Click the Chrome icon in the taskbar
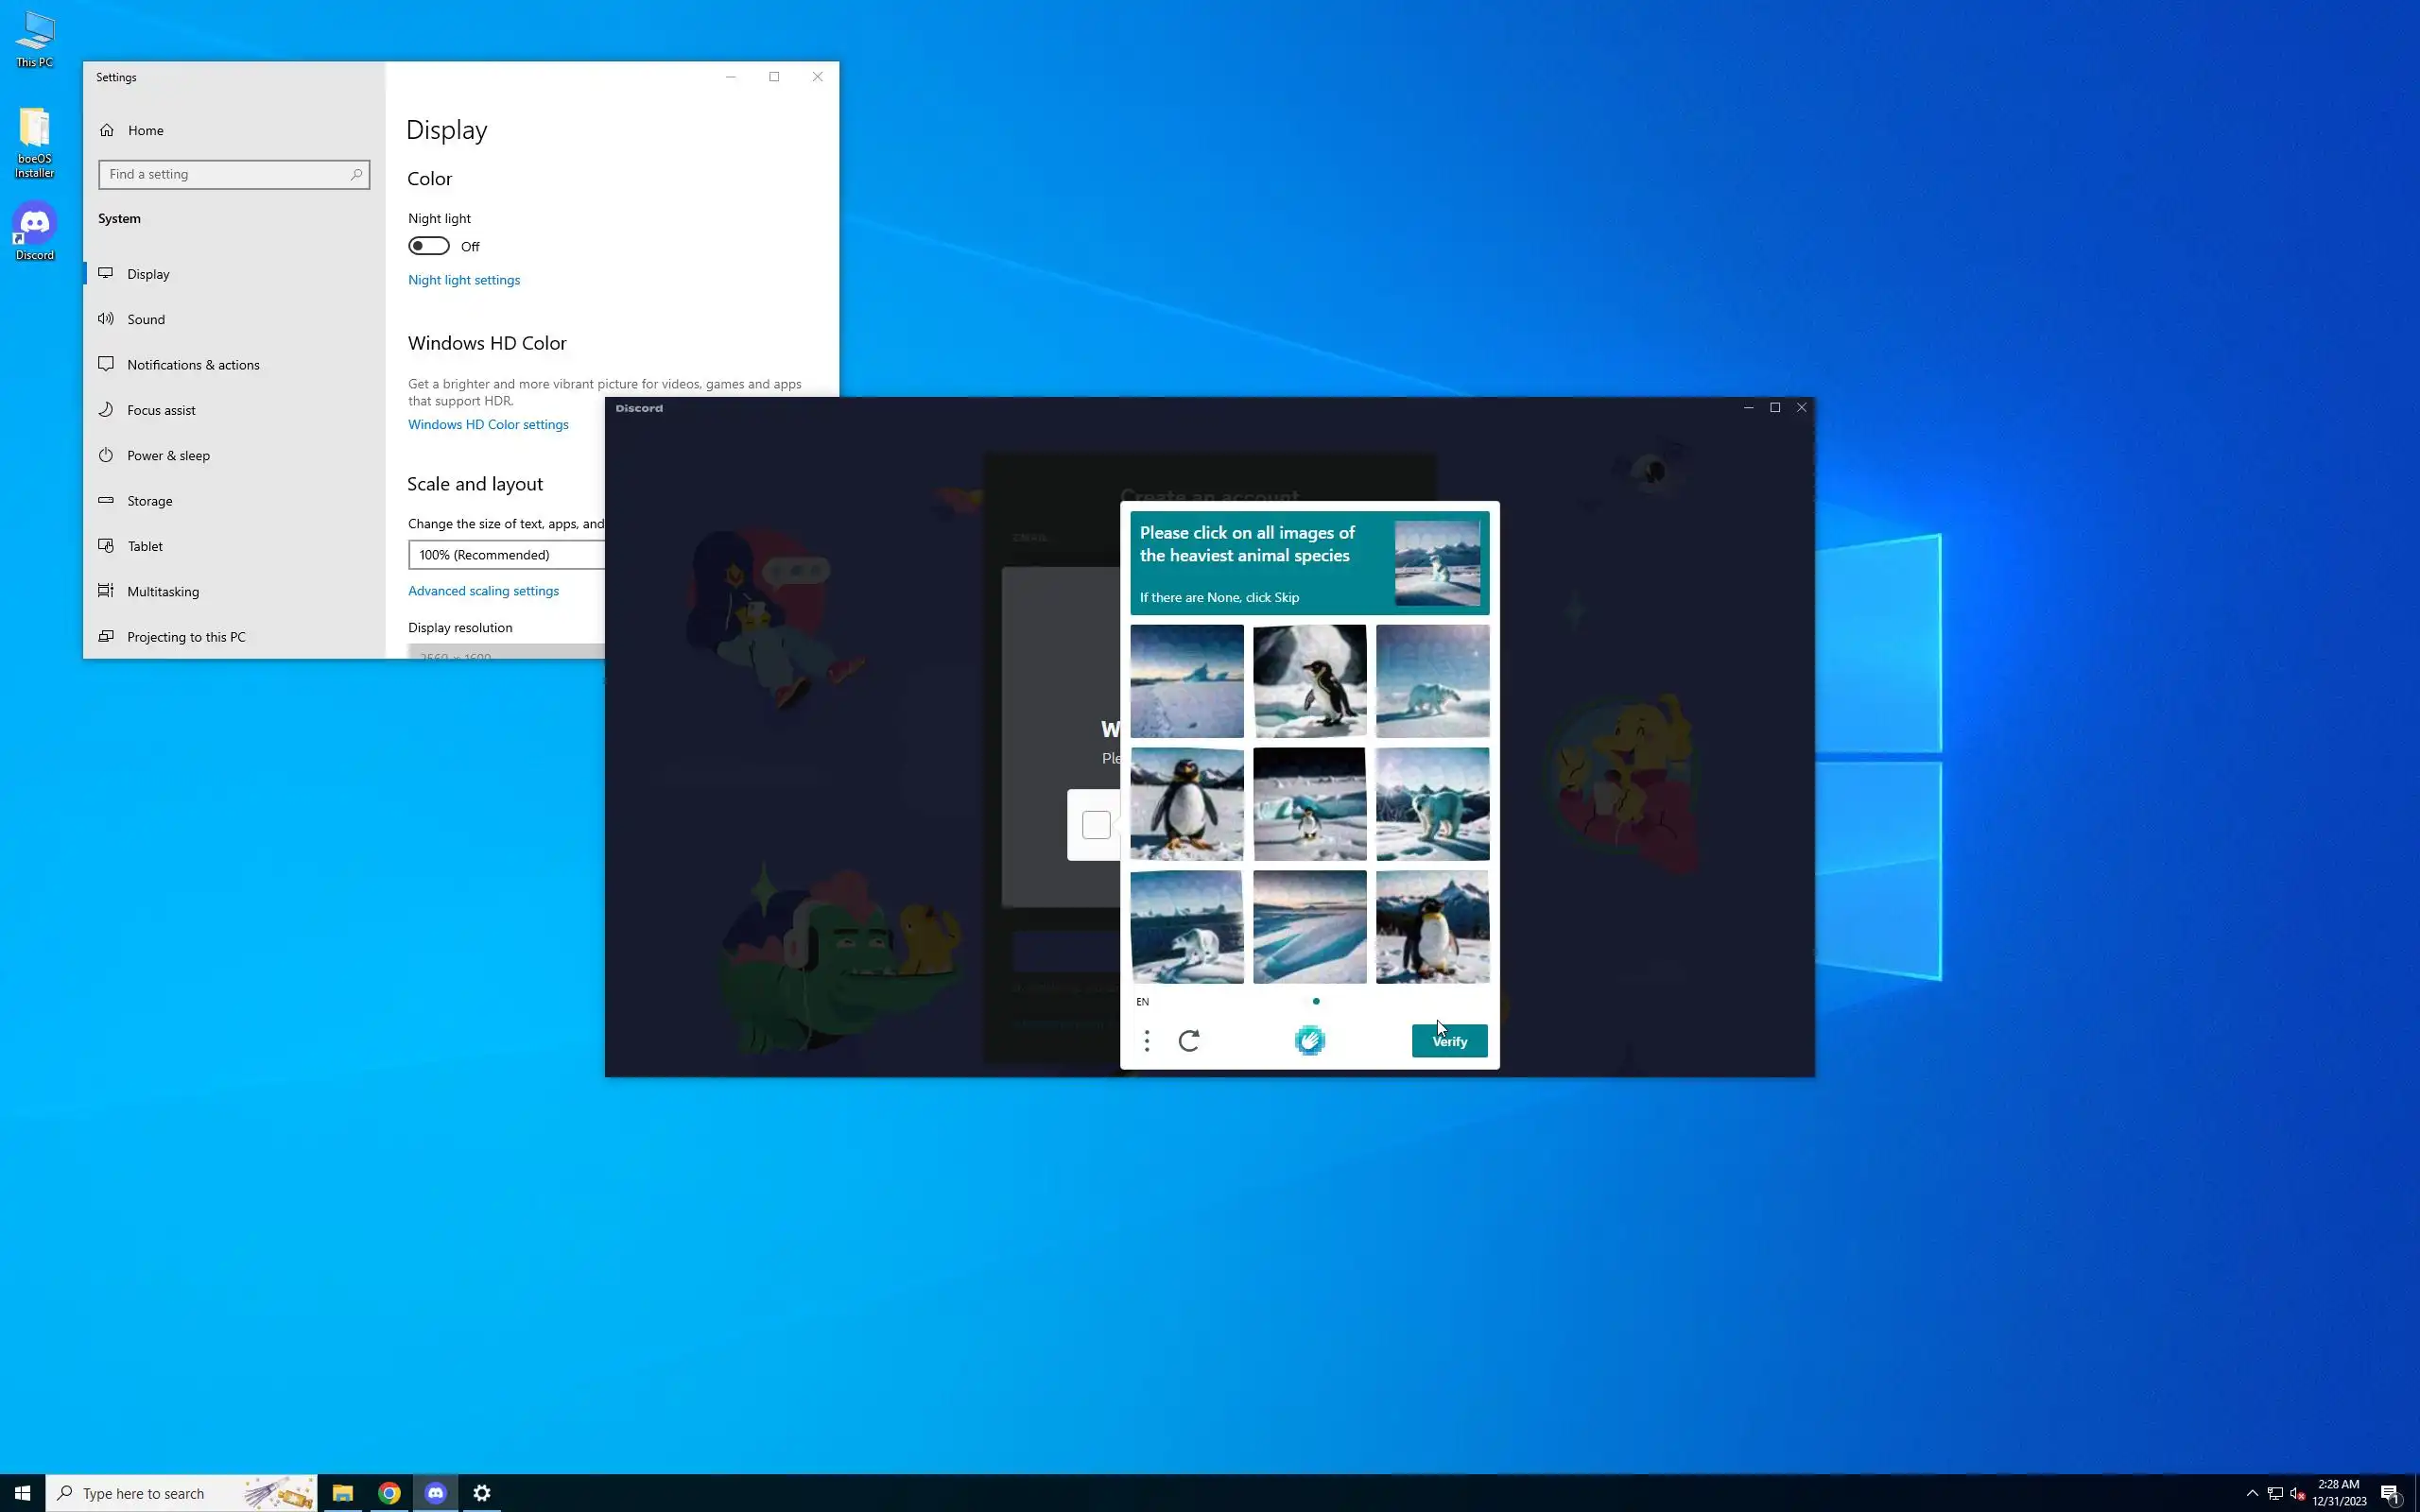This screenshot has width=2420, height=1512. click(389, 1493)
